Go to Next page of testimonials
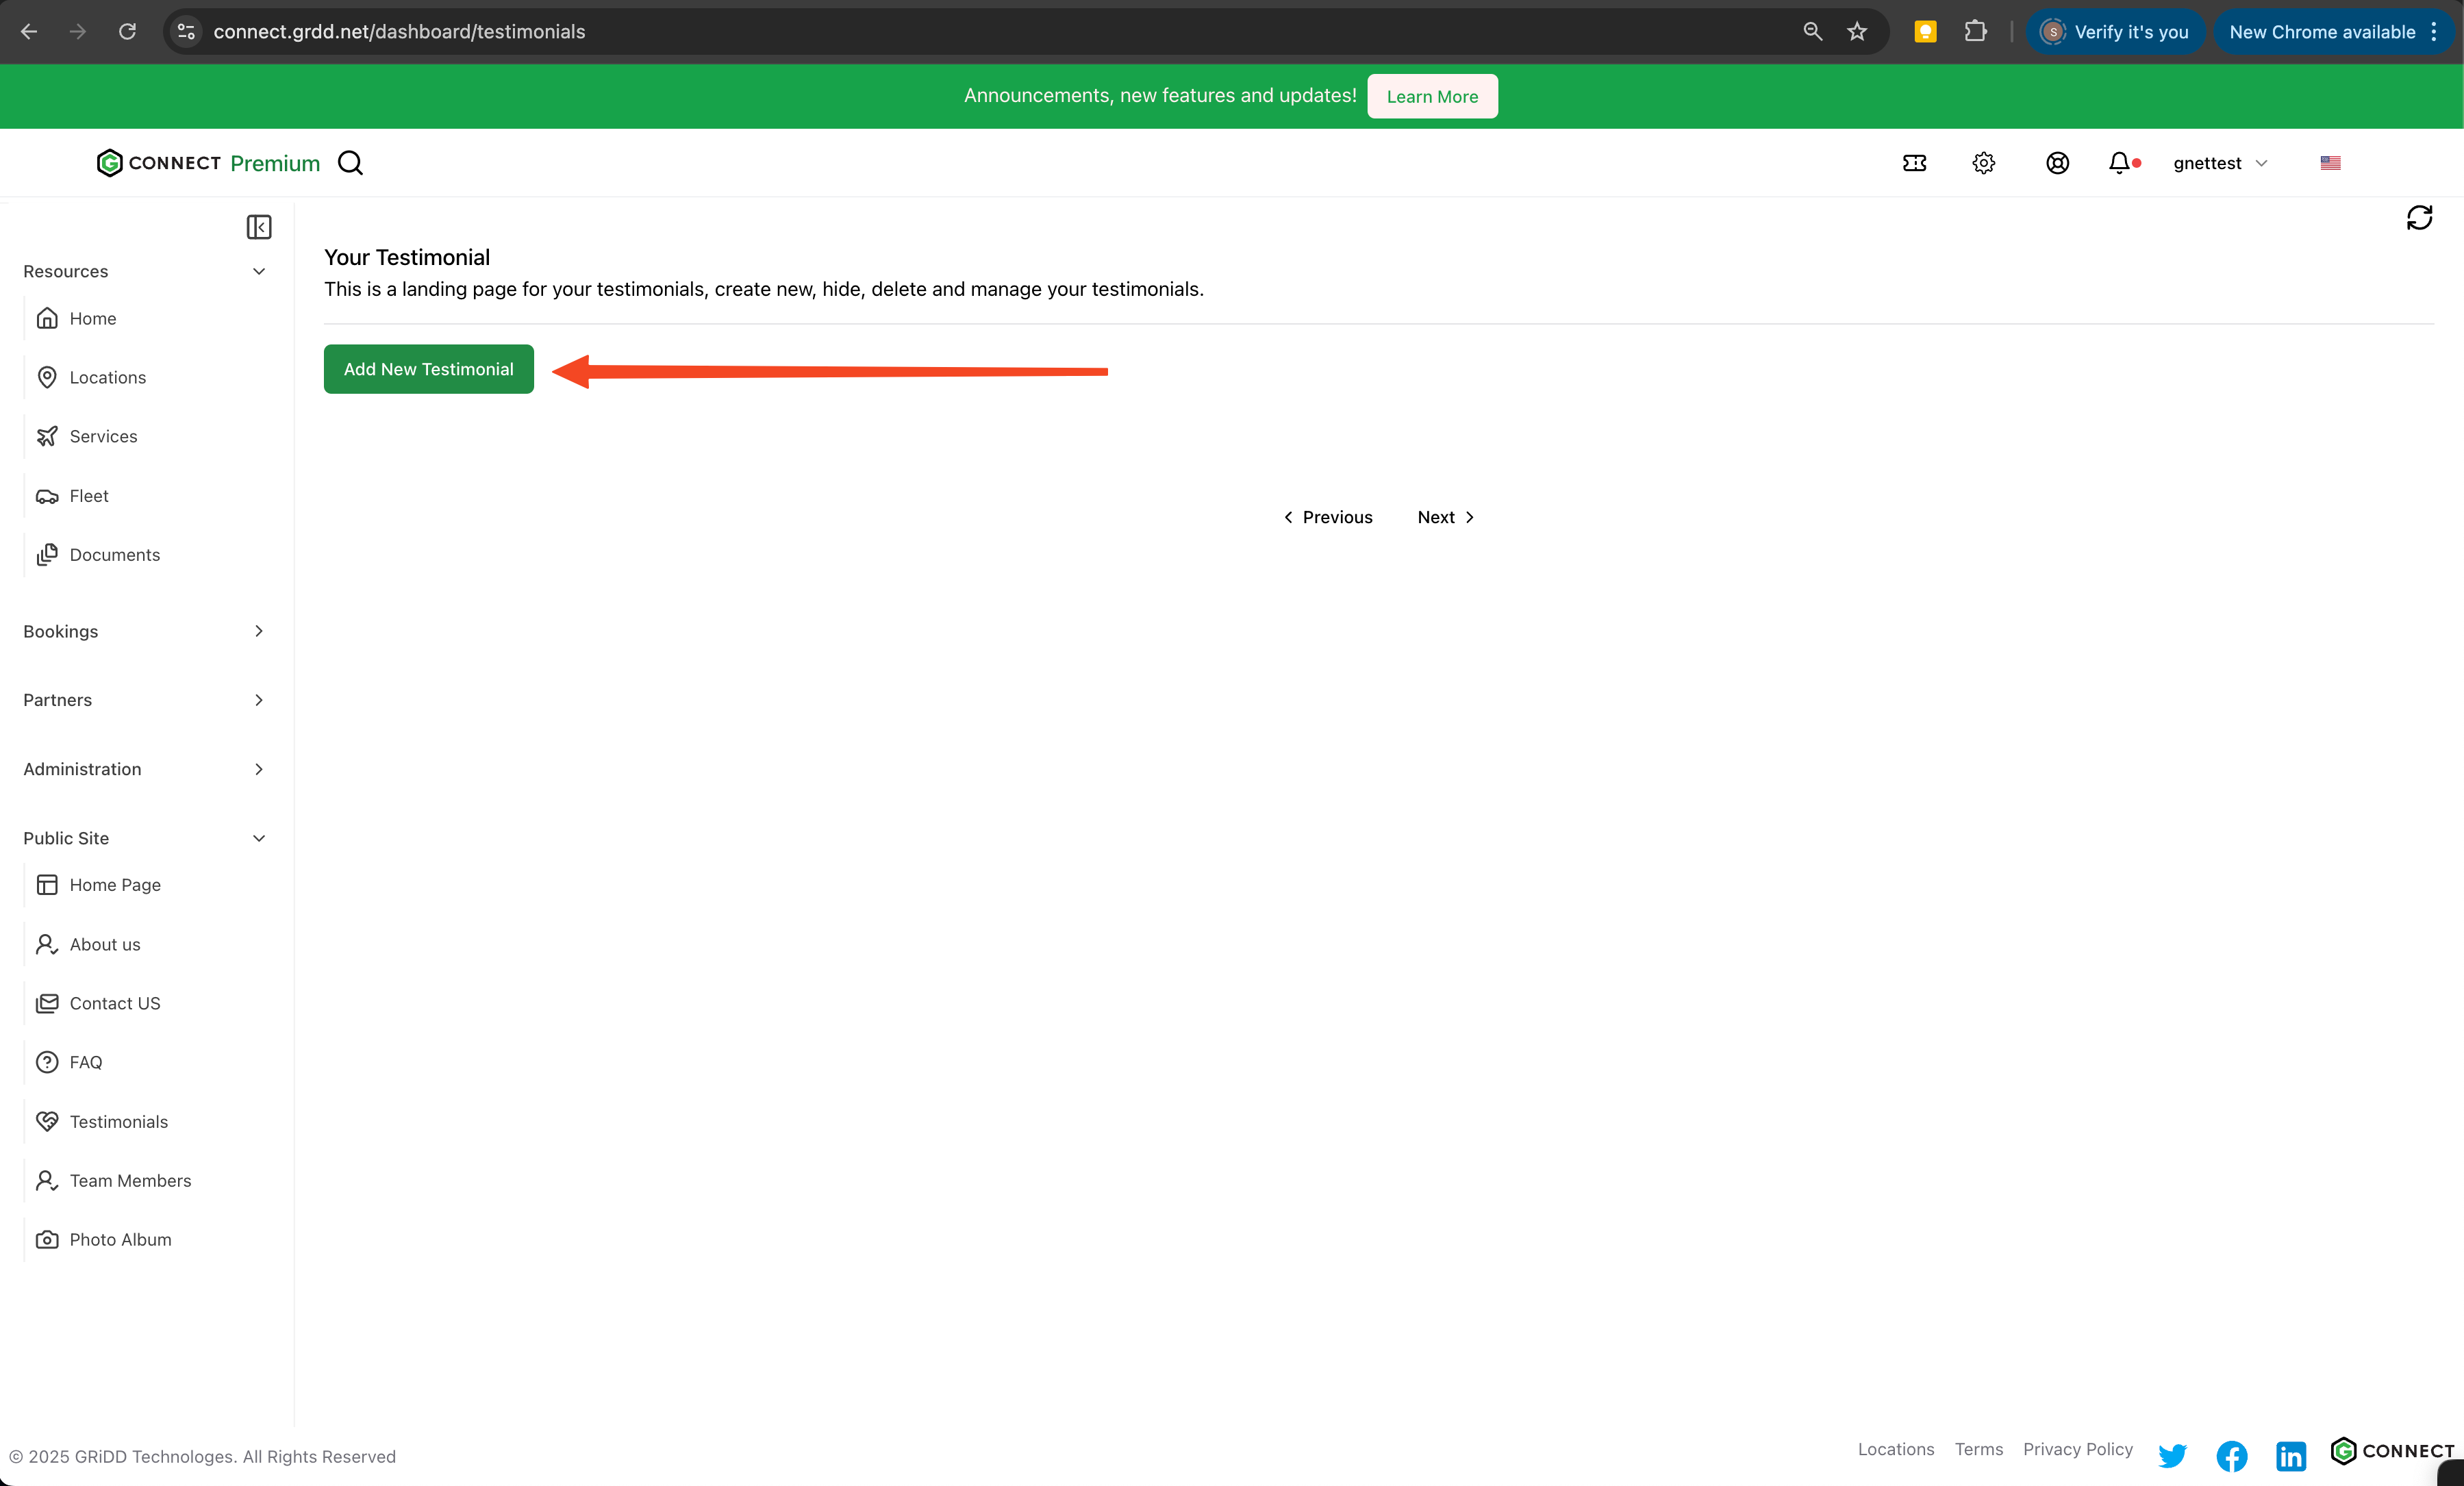The height and width of the screenshot is (1486, 2464). [x=1445, y=517]
